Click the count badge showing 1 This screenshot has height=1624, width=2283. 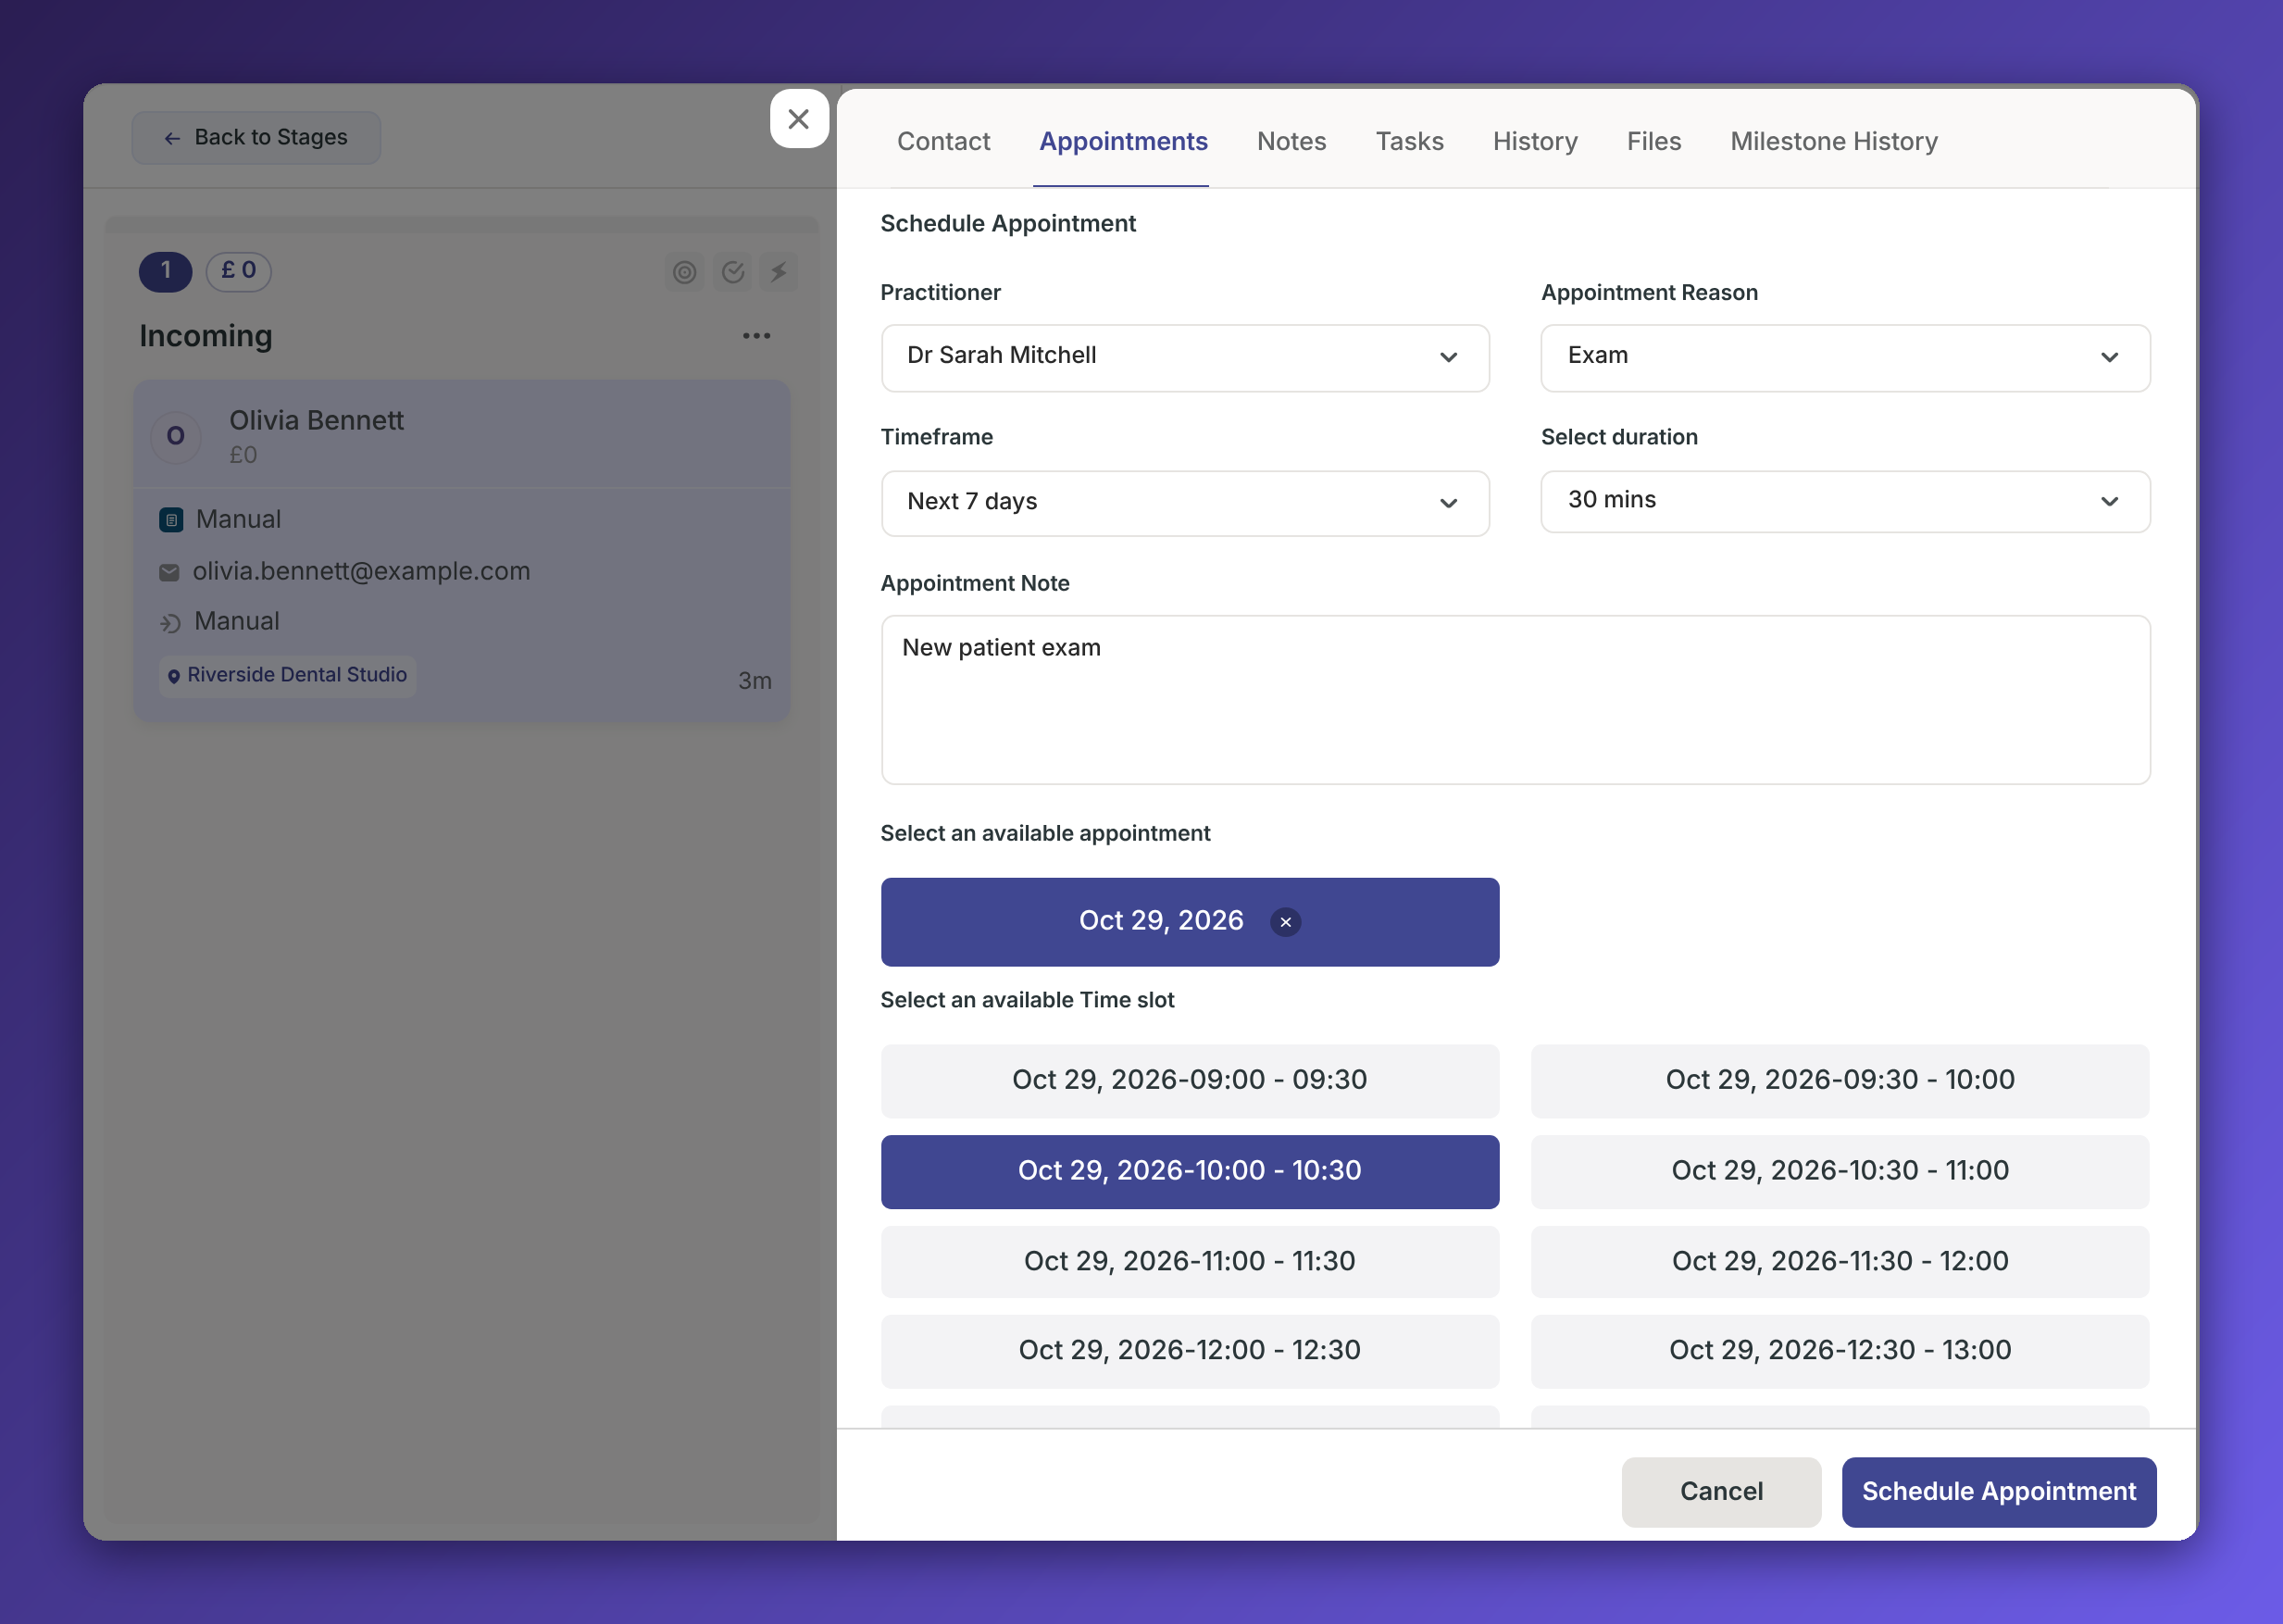coord(166,271)
